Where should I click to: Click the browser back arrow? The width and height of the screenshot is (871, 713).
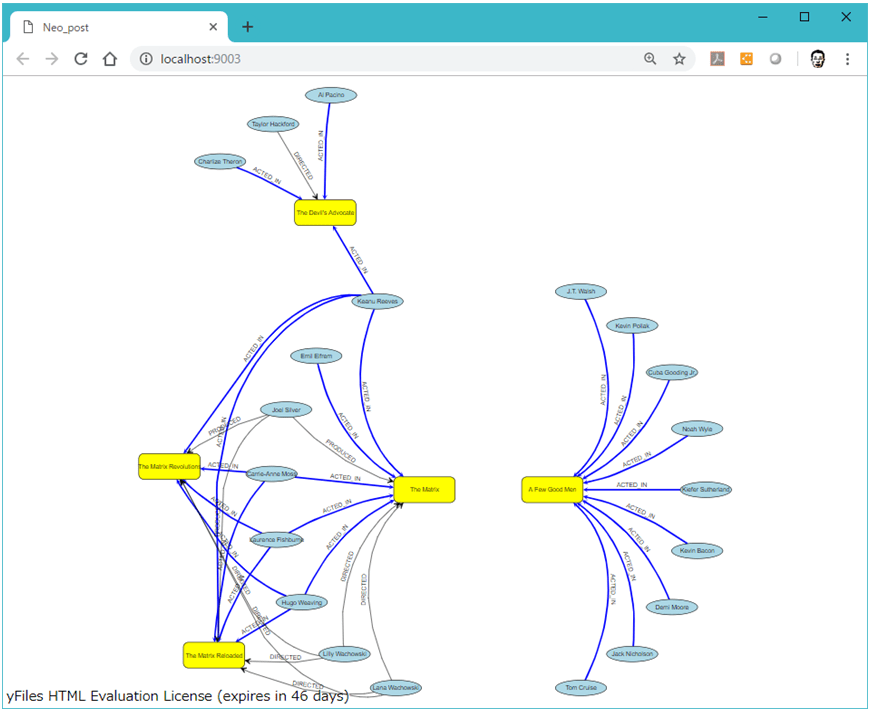pos(23,59)
